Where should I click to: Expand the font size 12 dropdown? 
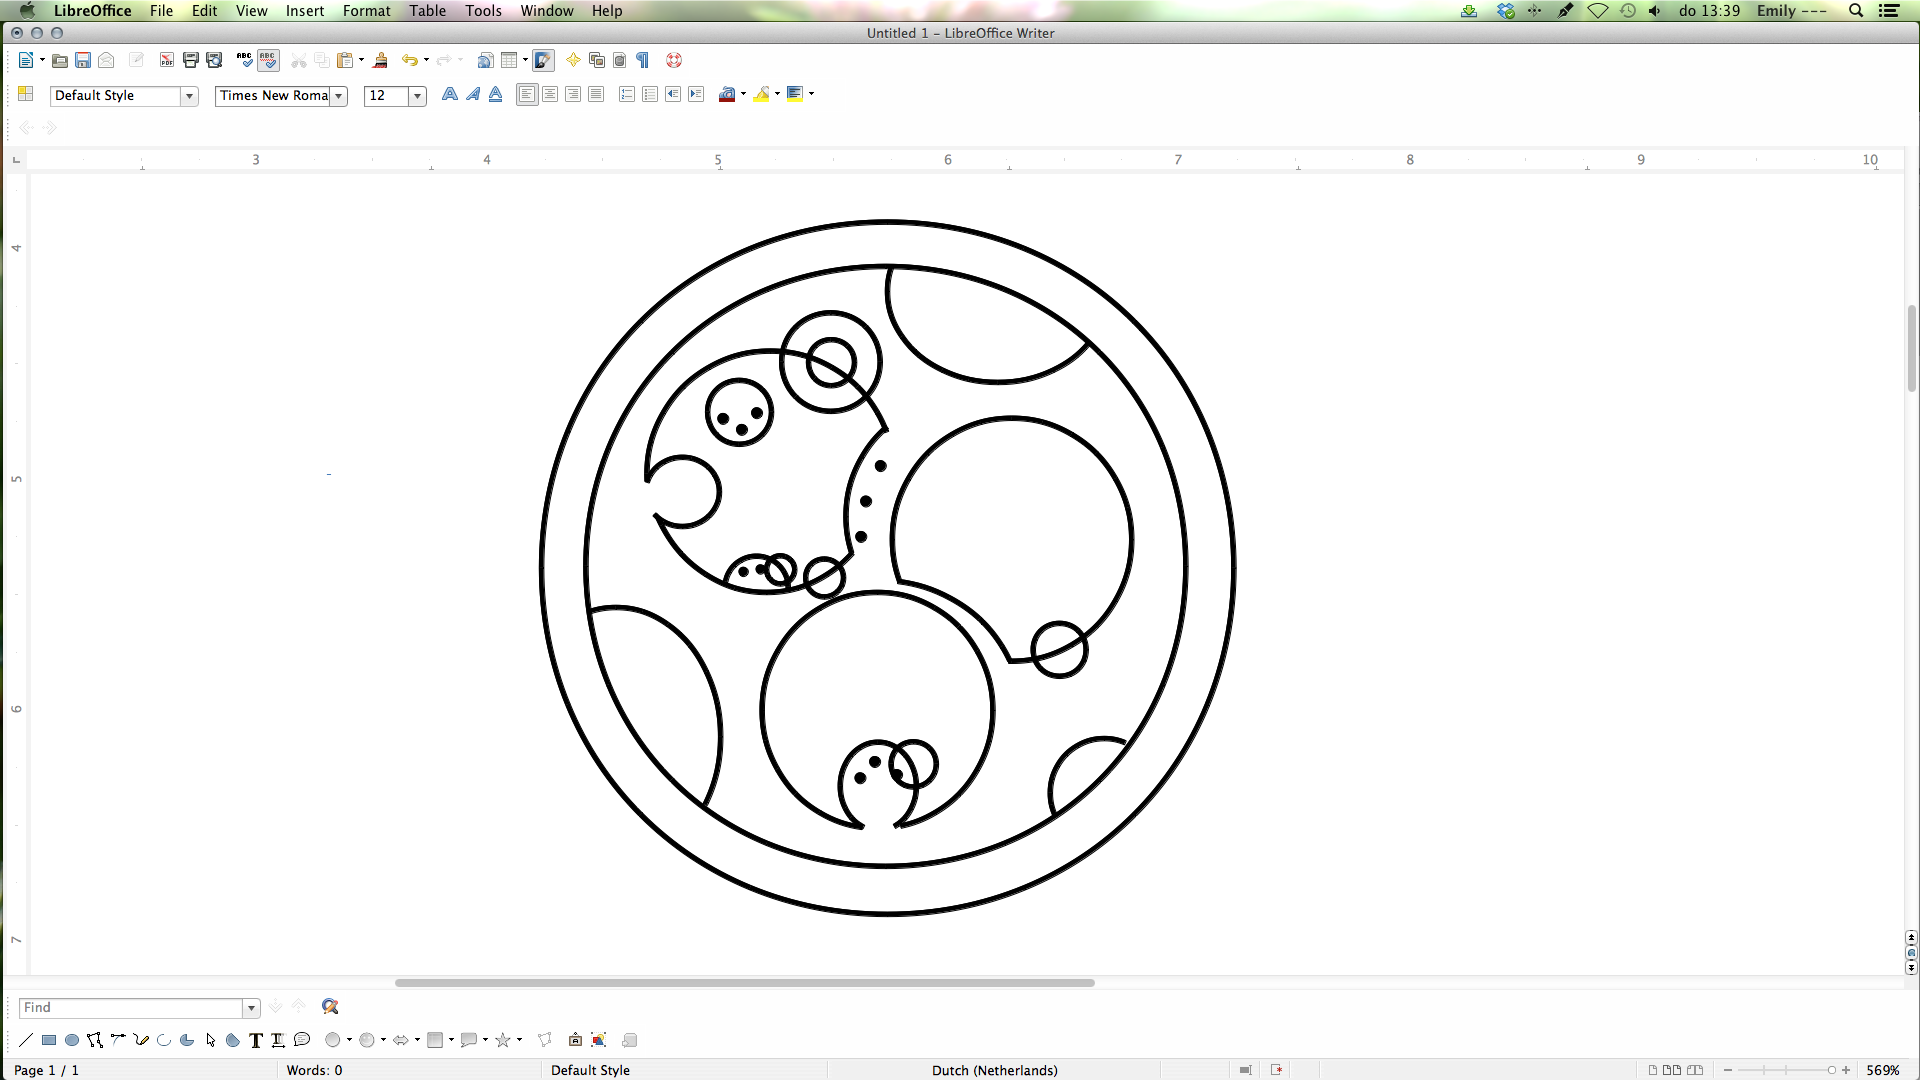[x=417, y=96]
